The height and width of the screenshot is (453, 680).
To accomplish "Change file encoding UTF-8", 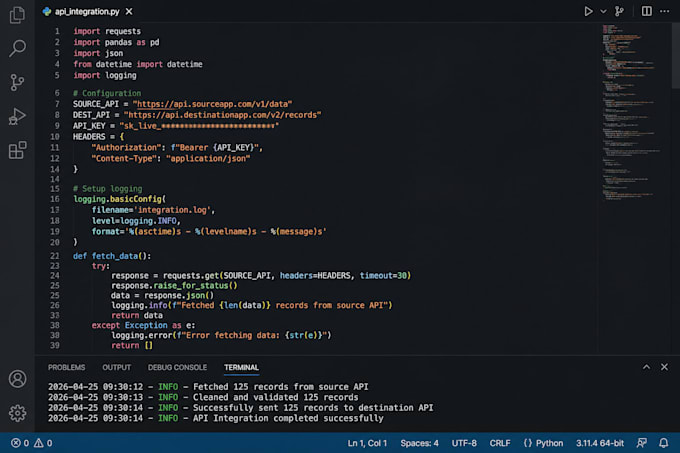I will pyautogui.click(x=464, y=443).
